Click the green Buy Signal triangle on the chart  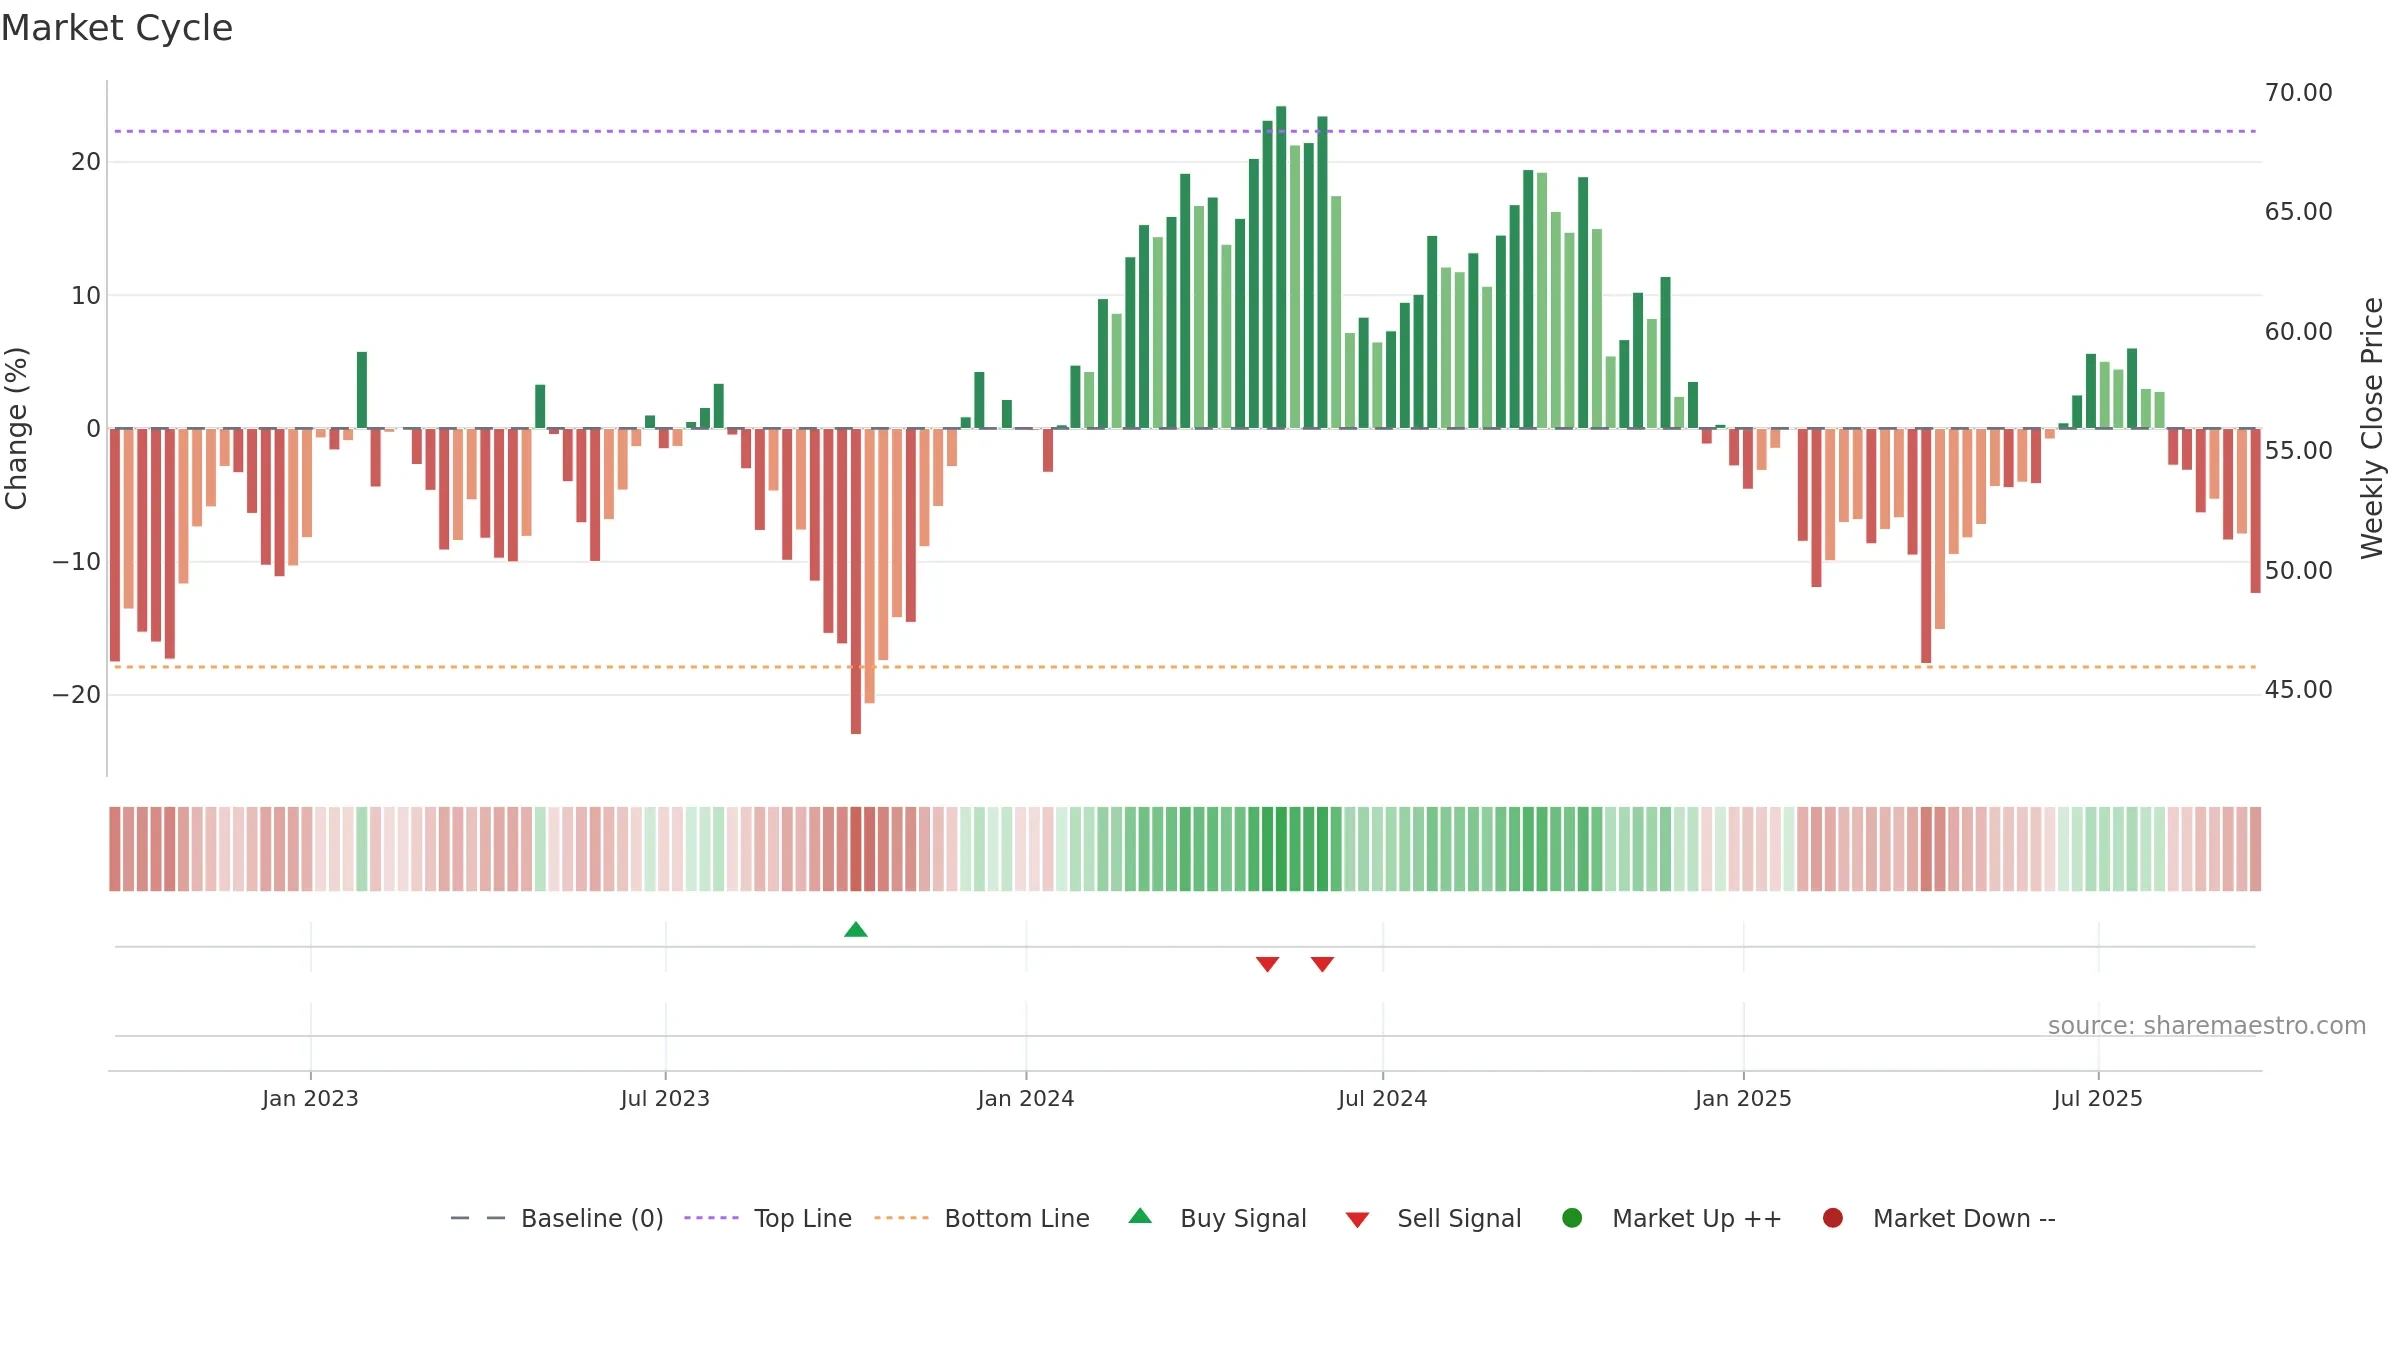point(856,930)
